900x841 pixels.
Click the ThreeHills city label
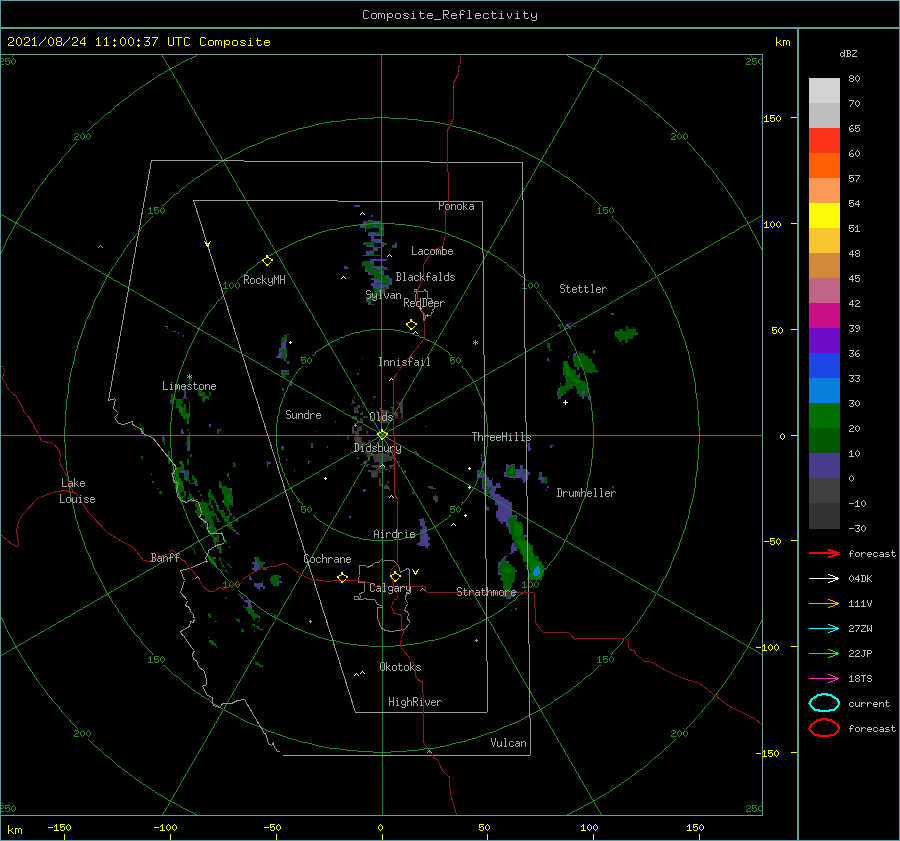pos(502,437)
